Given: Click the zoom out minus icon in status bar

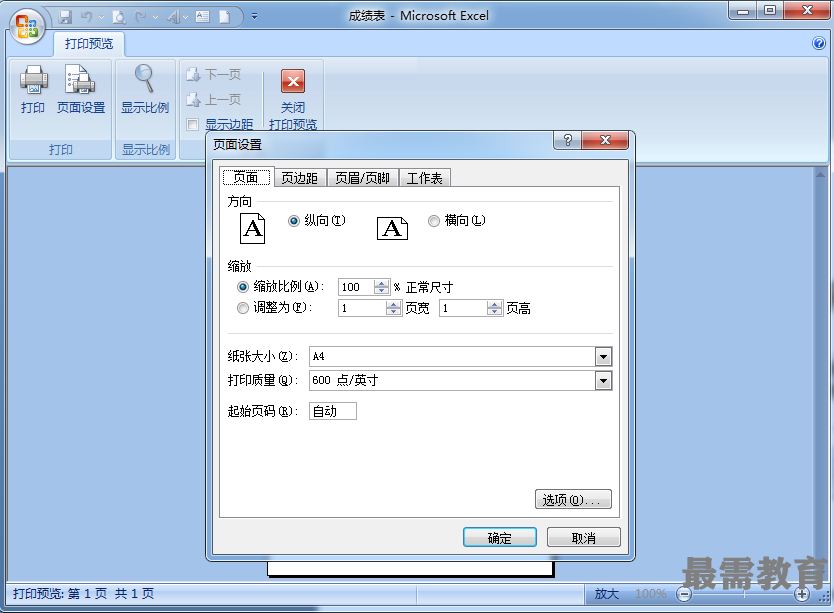Looking at the screenshot, I should tap(684, 594).
